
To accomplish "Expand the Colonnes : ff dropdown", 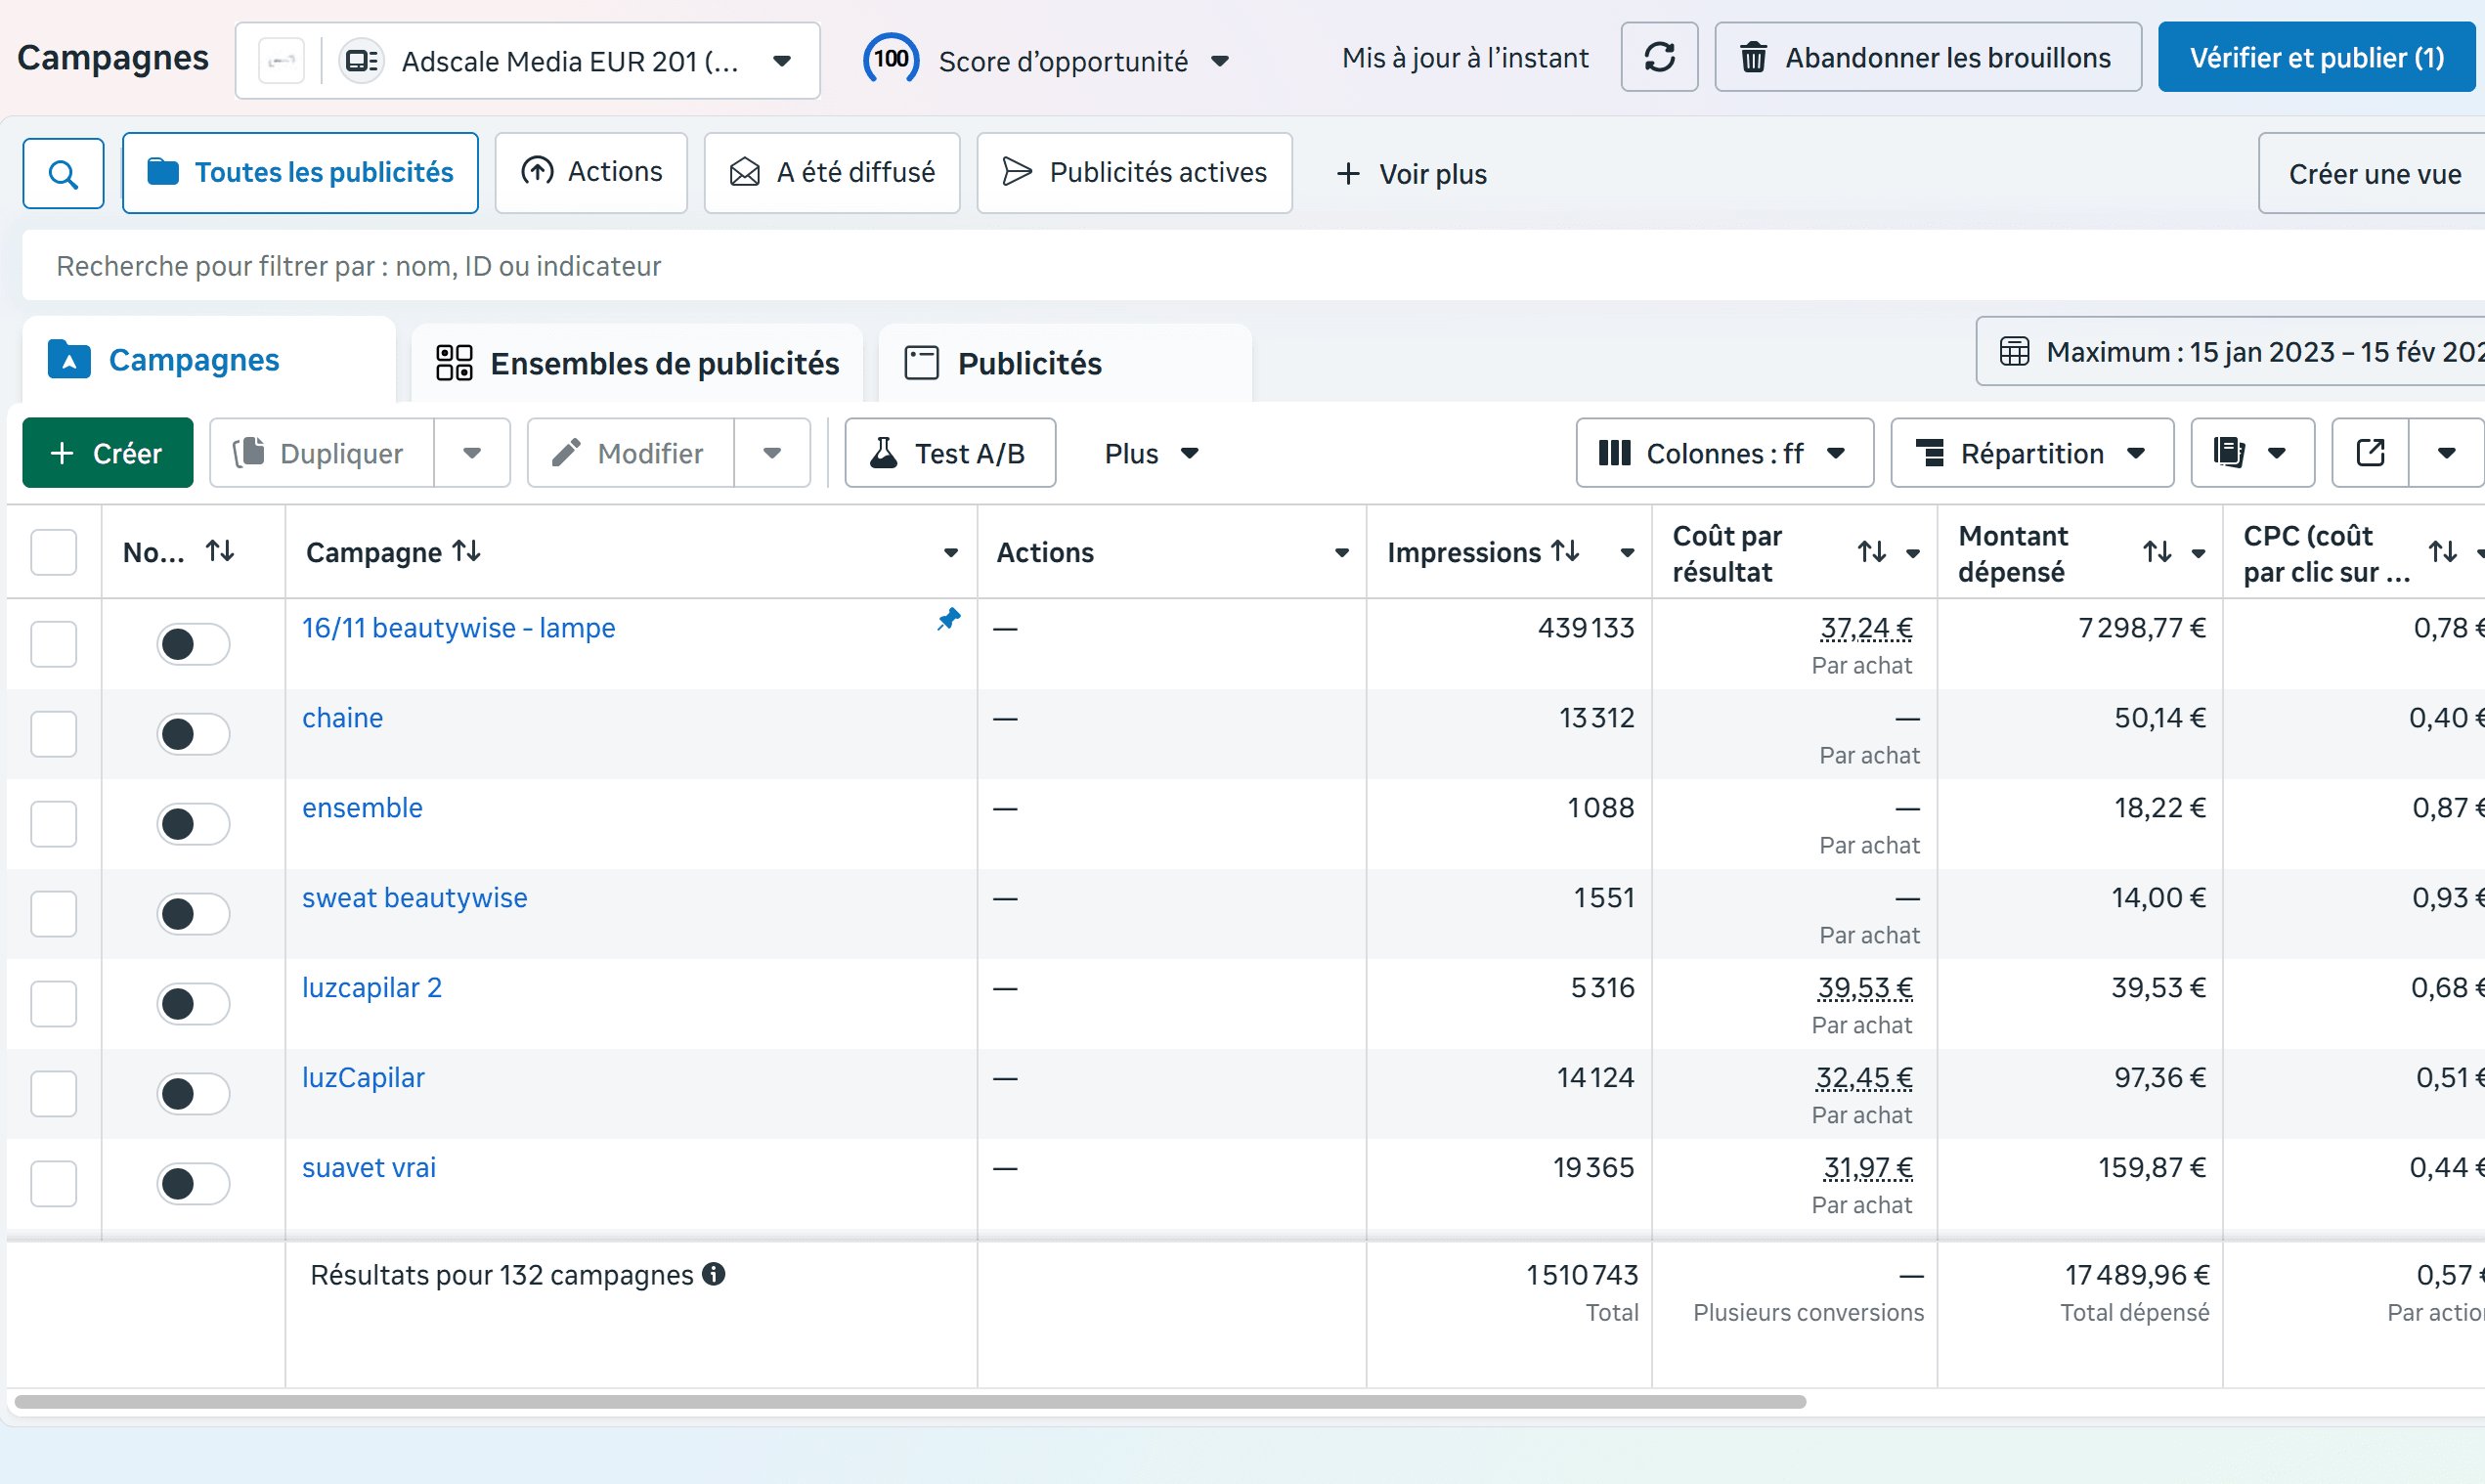I will (x=1723, y=453).
